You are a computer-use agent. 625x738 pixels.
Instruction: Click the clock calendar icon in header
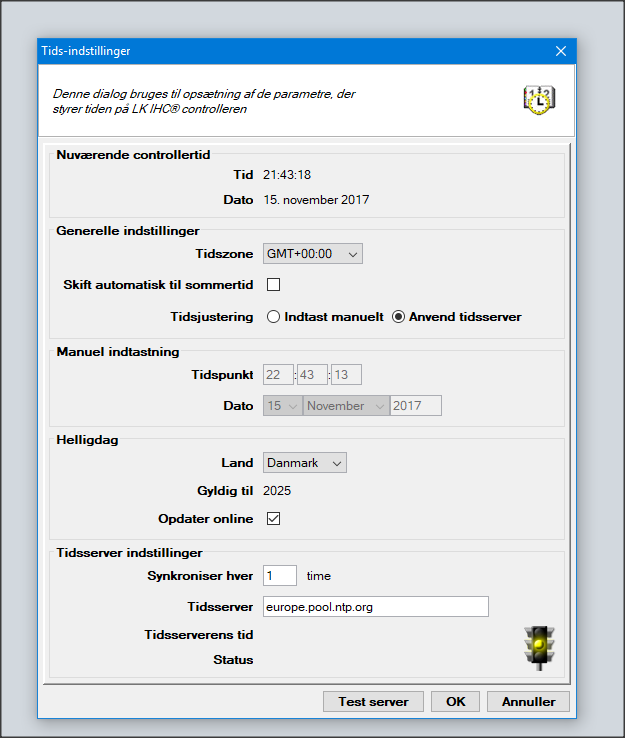click(x=539, y=98)
